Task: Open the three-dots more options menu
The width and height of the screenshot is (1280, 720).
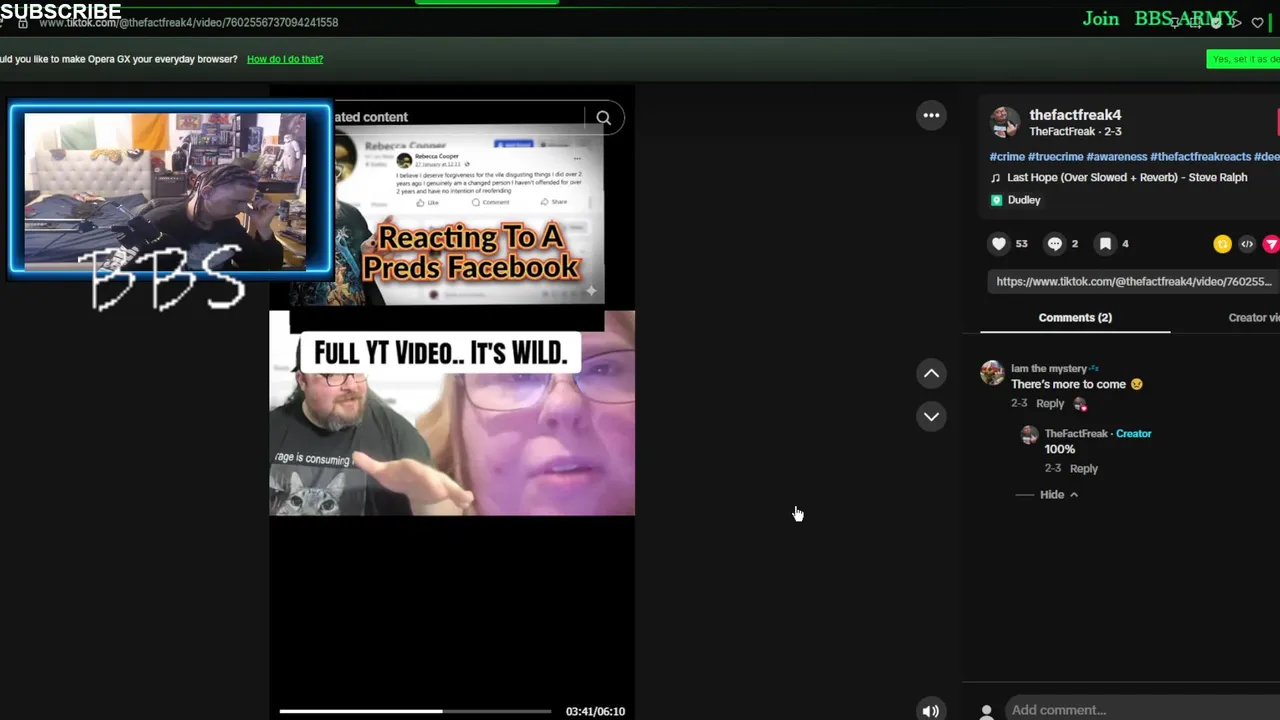Action: (931, 115)
